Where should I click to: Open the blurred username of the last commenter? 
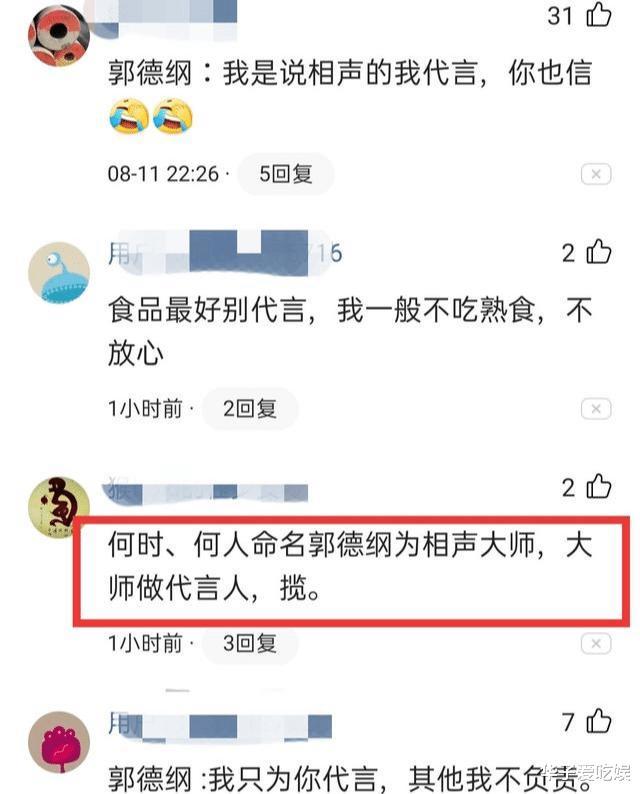(220, 726)
